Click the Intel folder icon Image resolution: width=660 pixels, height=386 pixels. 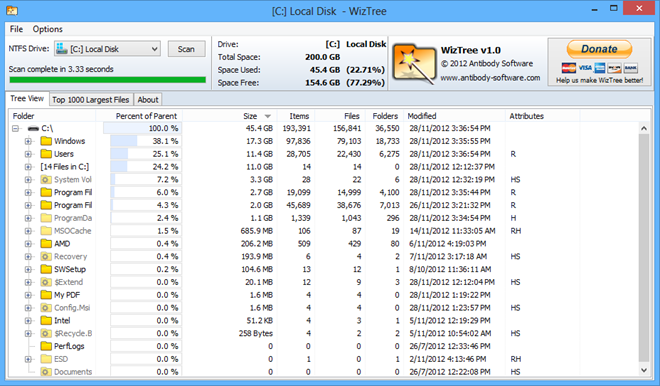tap(46, 321)
